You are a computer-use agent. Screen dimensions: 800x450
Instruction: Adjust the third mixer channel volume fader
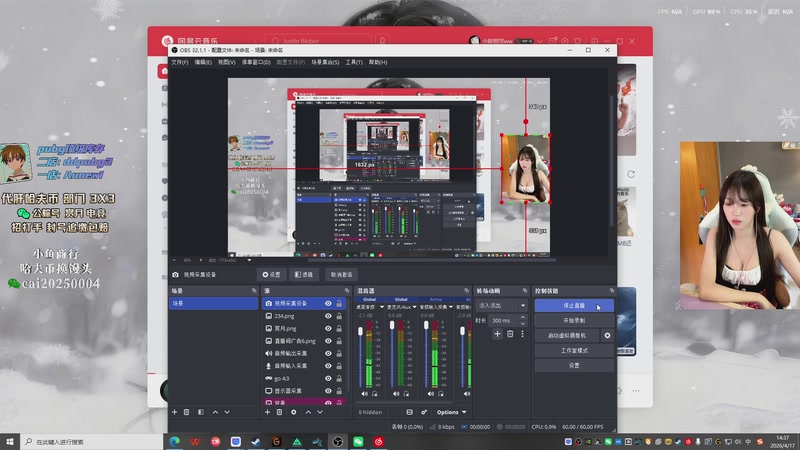(x=426, y=325)
